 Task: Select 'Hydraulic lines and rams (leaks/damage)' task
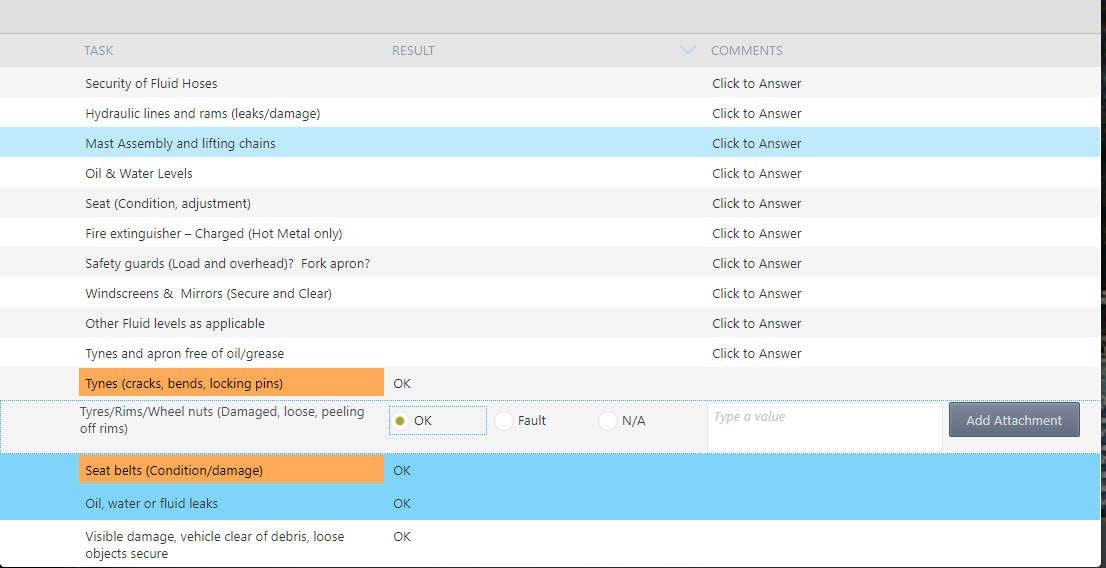click(202, 114)
